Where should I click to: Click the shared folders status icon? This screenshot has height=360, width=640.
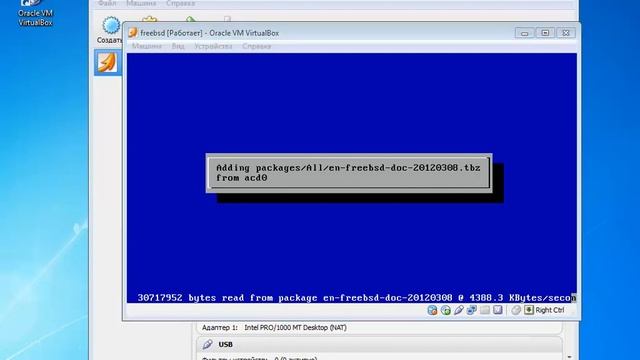coord(485,310)
